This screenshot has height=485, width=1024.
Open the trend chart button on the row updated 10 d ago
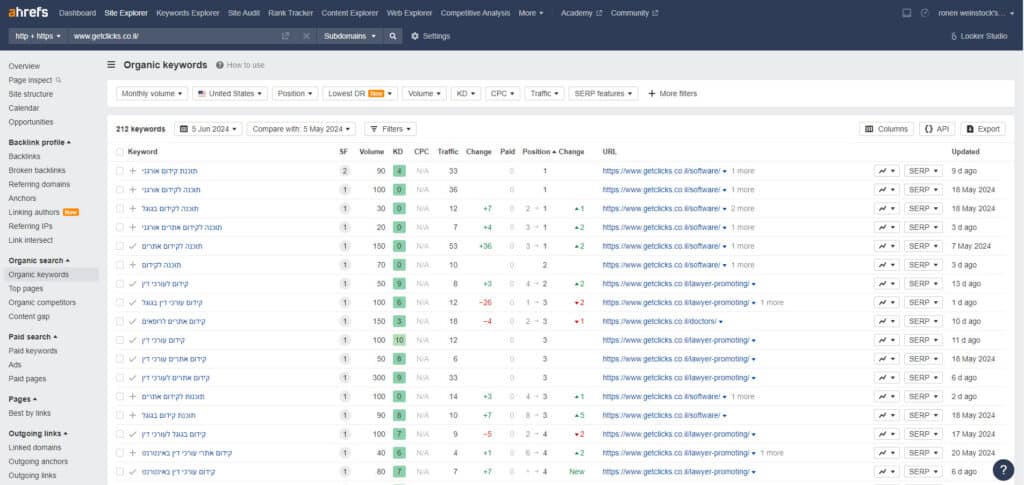tap(887, 321)
